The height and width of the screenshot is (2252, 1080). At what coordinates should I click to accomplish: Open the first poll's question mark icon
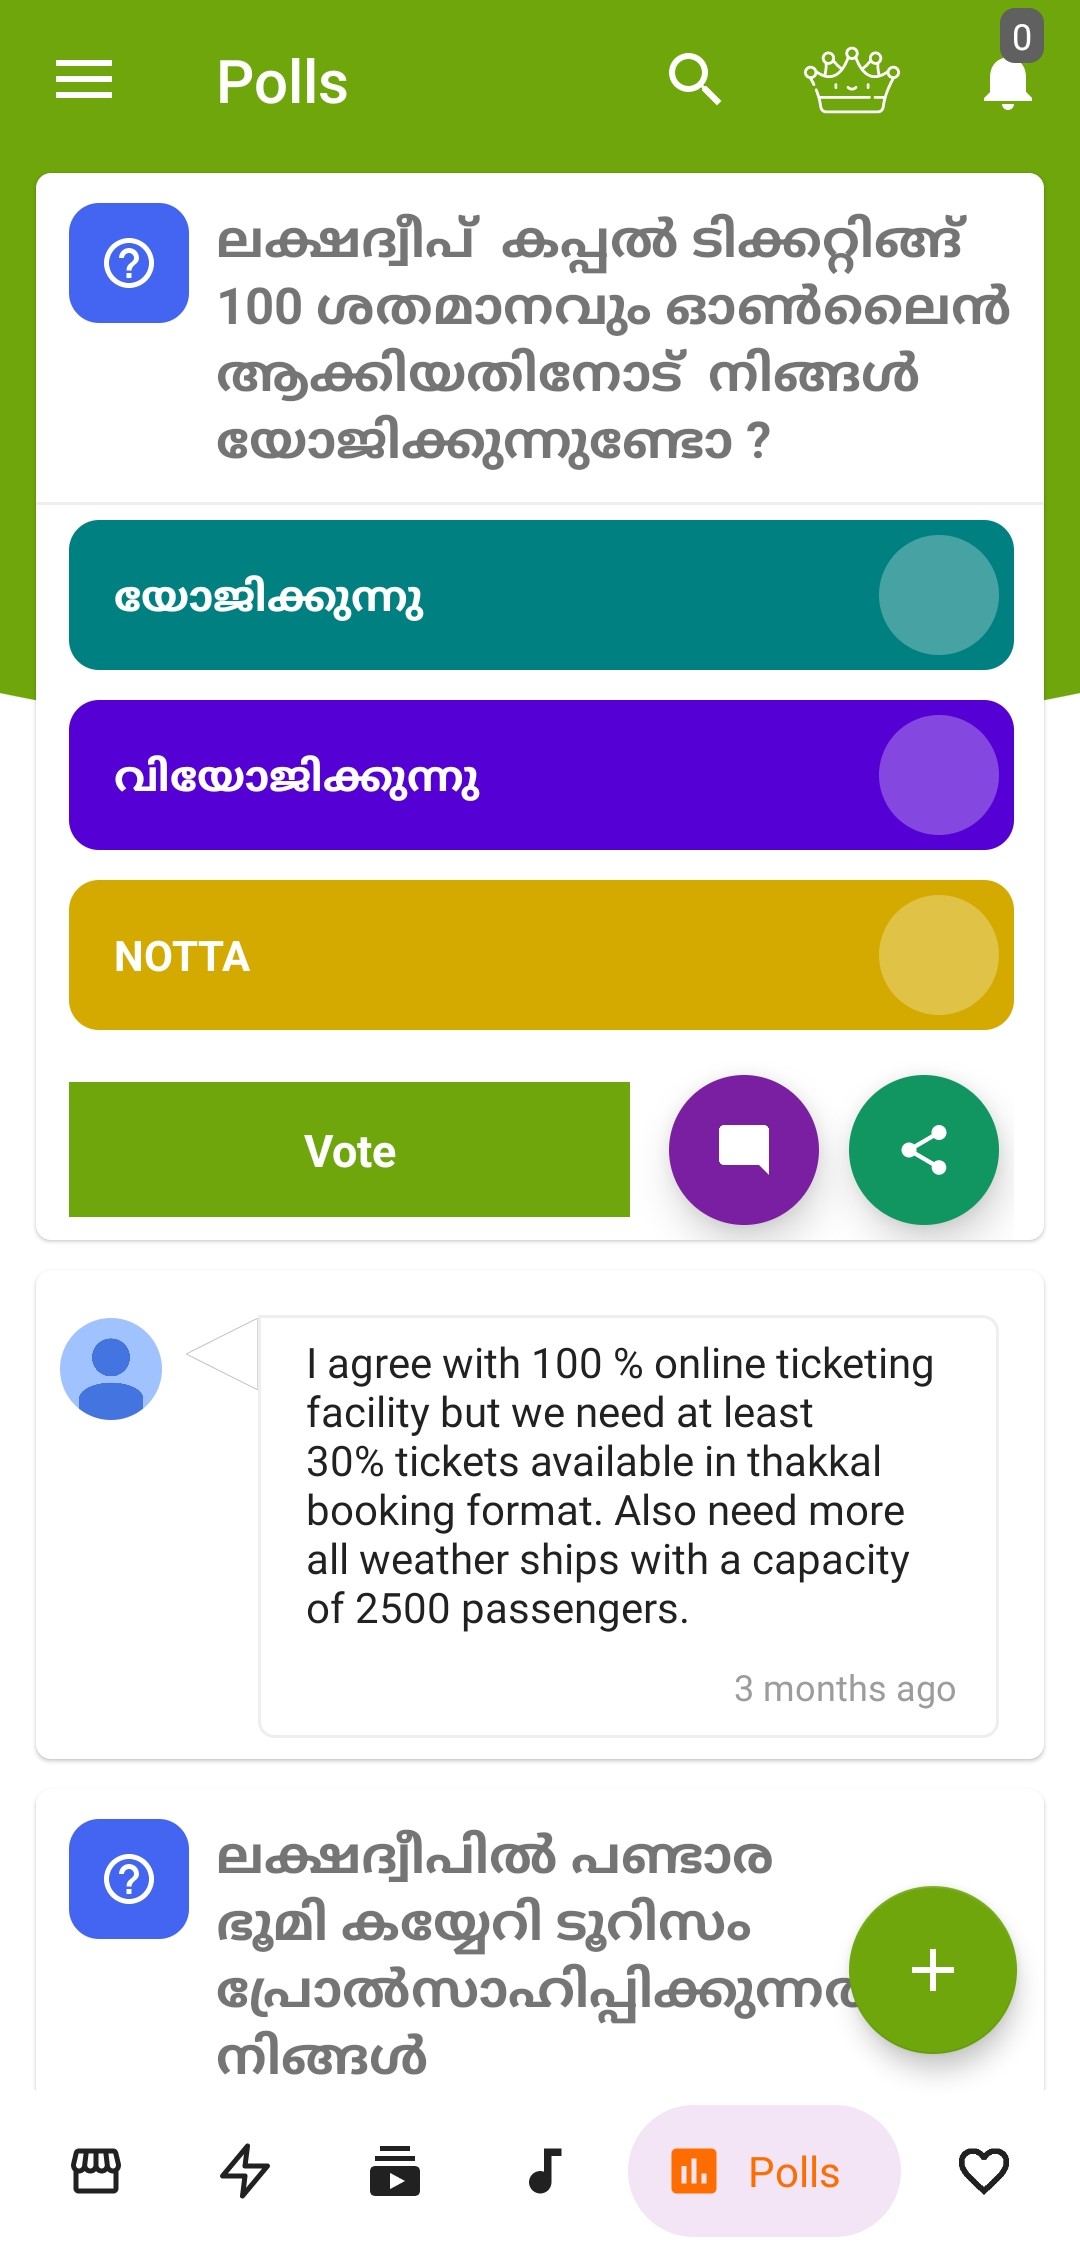(x=129, y=263)
